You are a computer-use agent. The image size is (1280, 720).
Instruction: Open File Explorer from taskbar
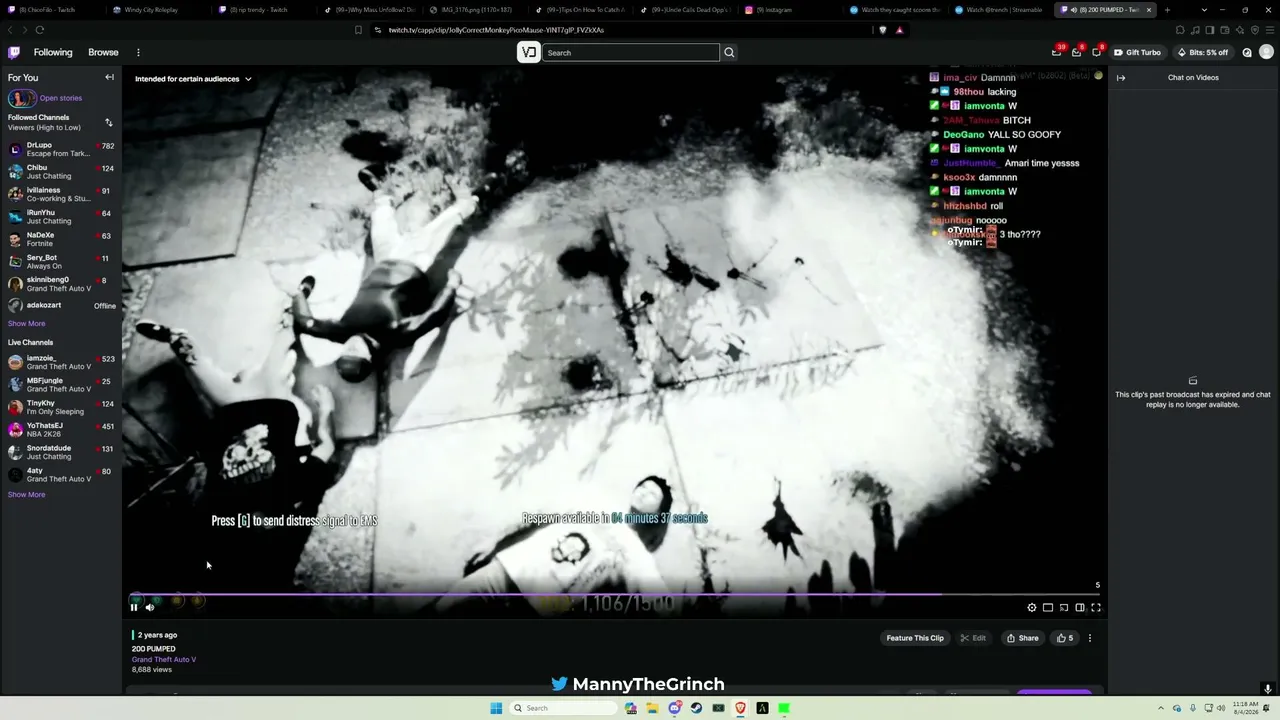coord(652,708)
